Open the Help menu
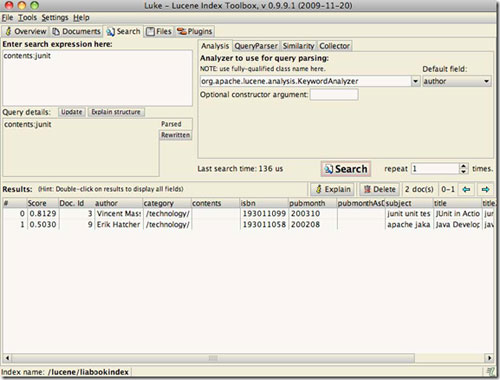 (81, 17)
